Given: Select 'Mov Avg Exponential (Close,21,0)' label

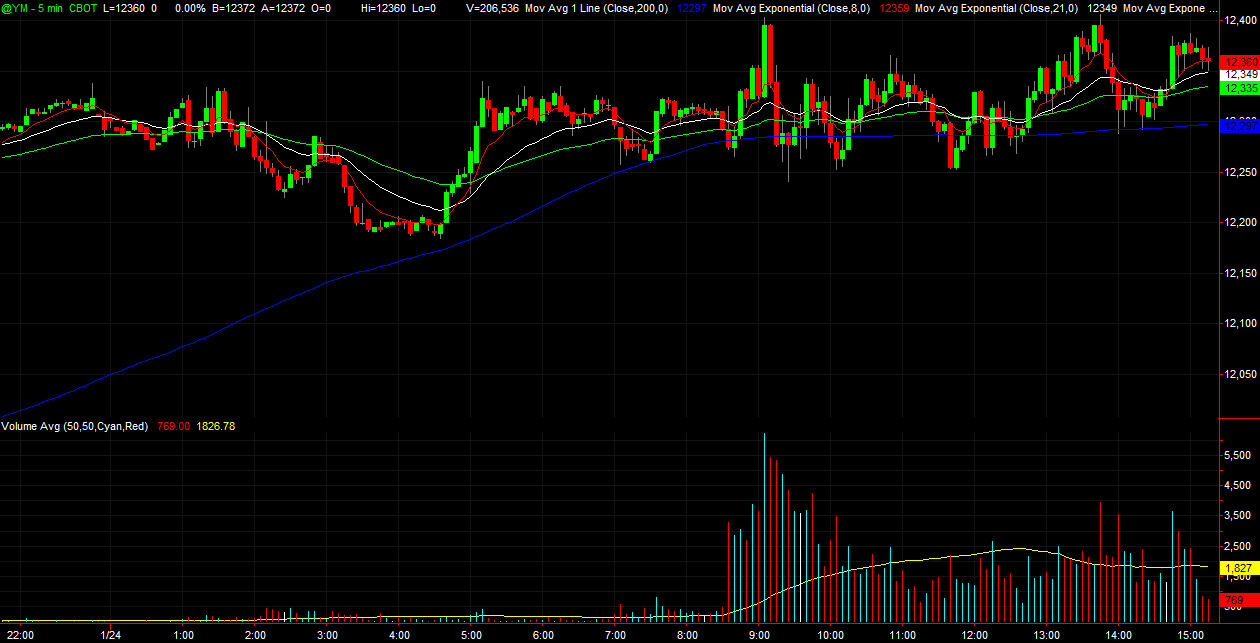Looking at the screenshot, I should (x=997, y=7).
